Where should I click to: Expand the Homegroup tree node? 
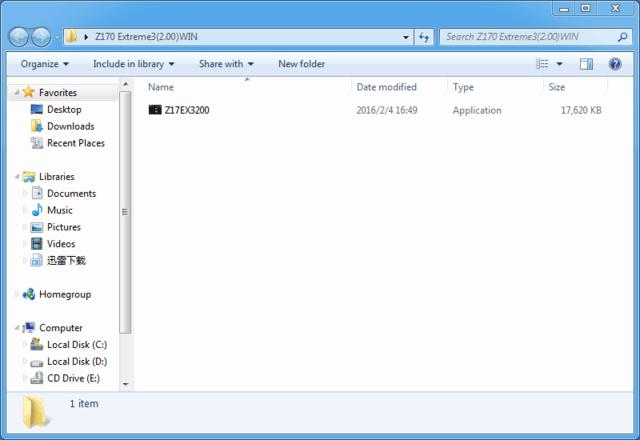[15, 295]
